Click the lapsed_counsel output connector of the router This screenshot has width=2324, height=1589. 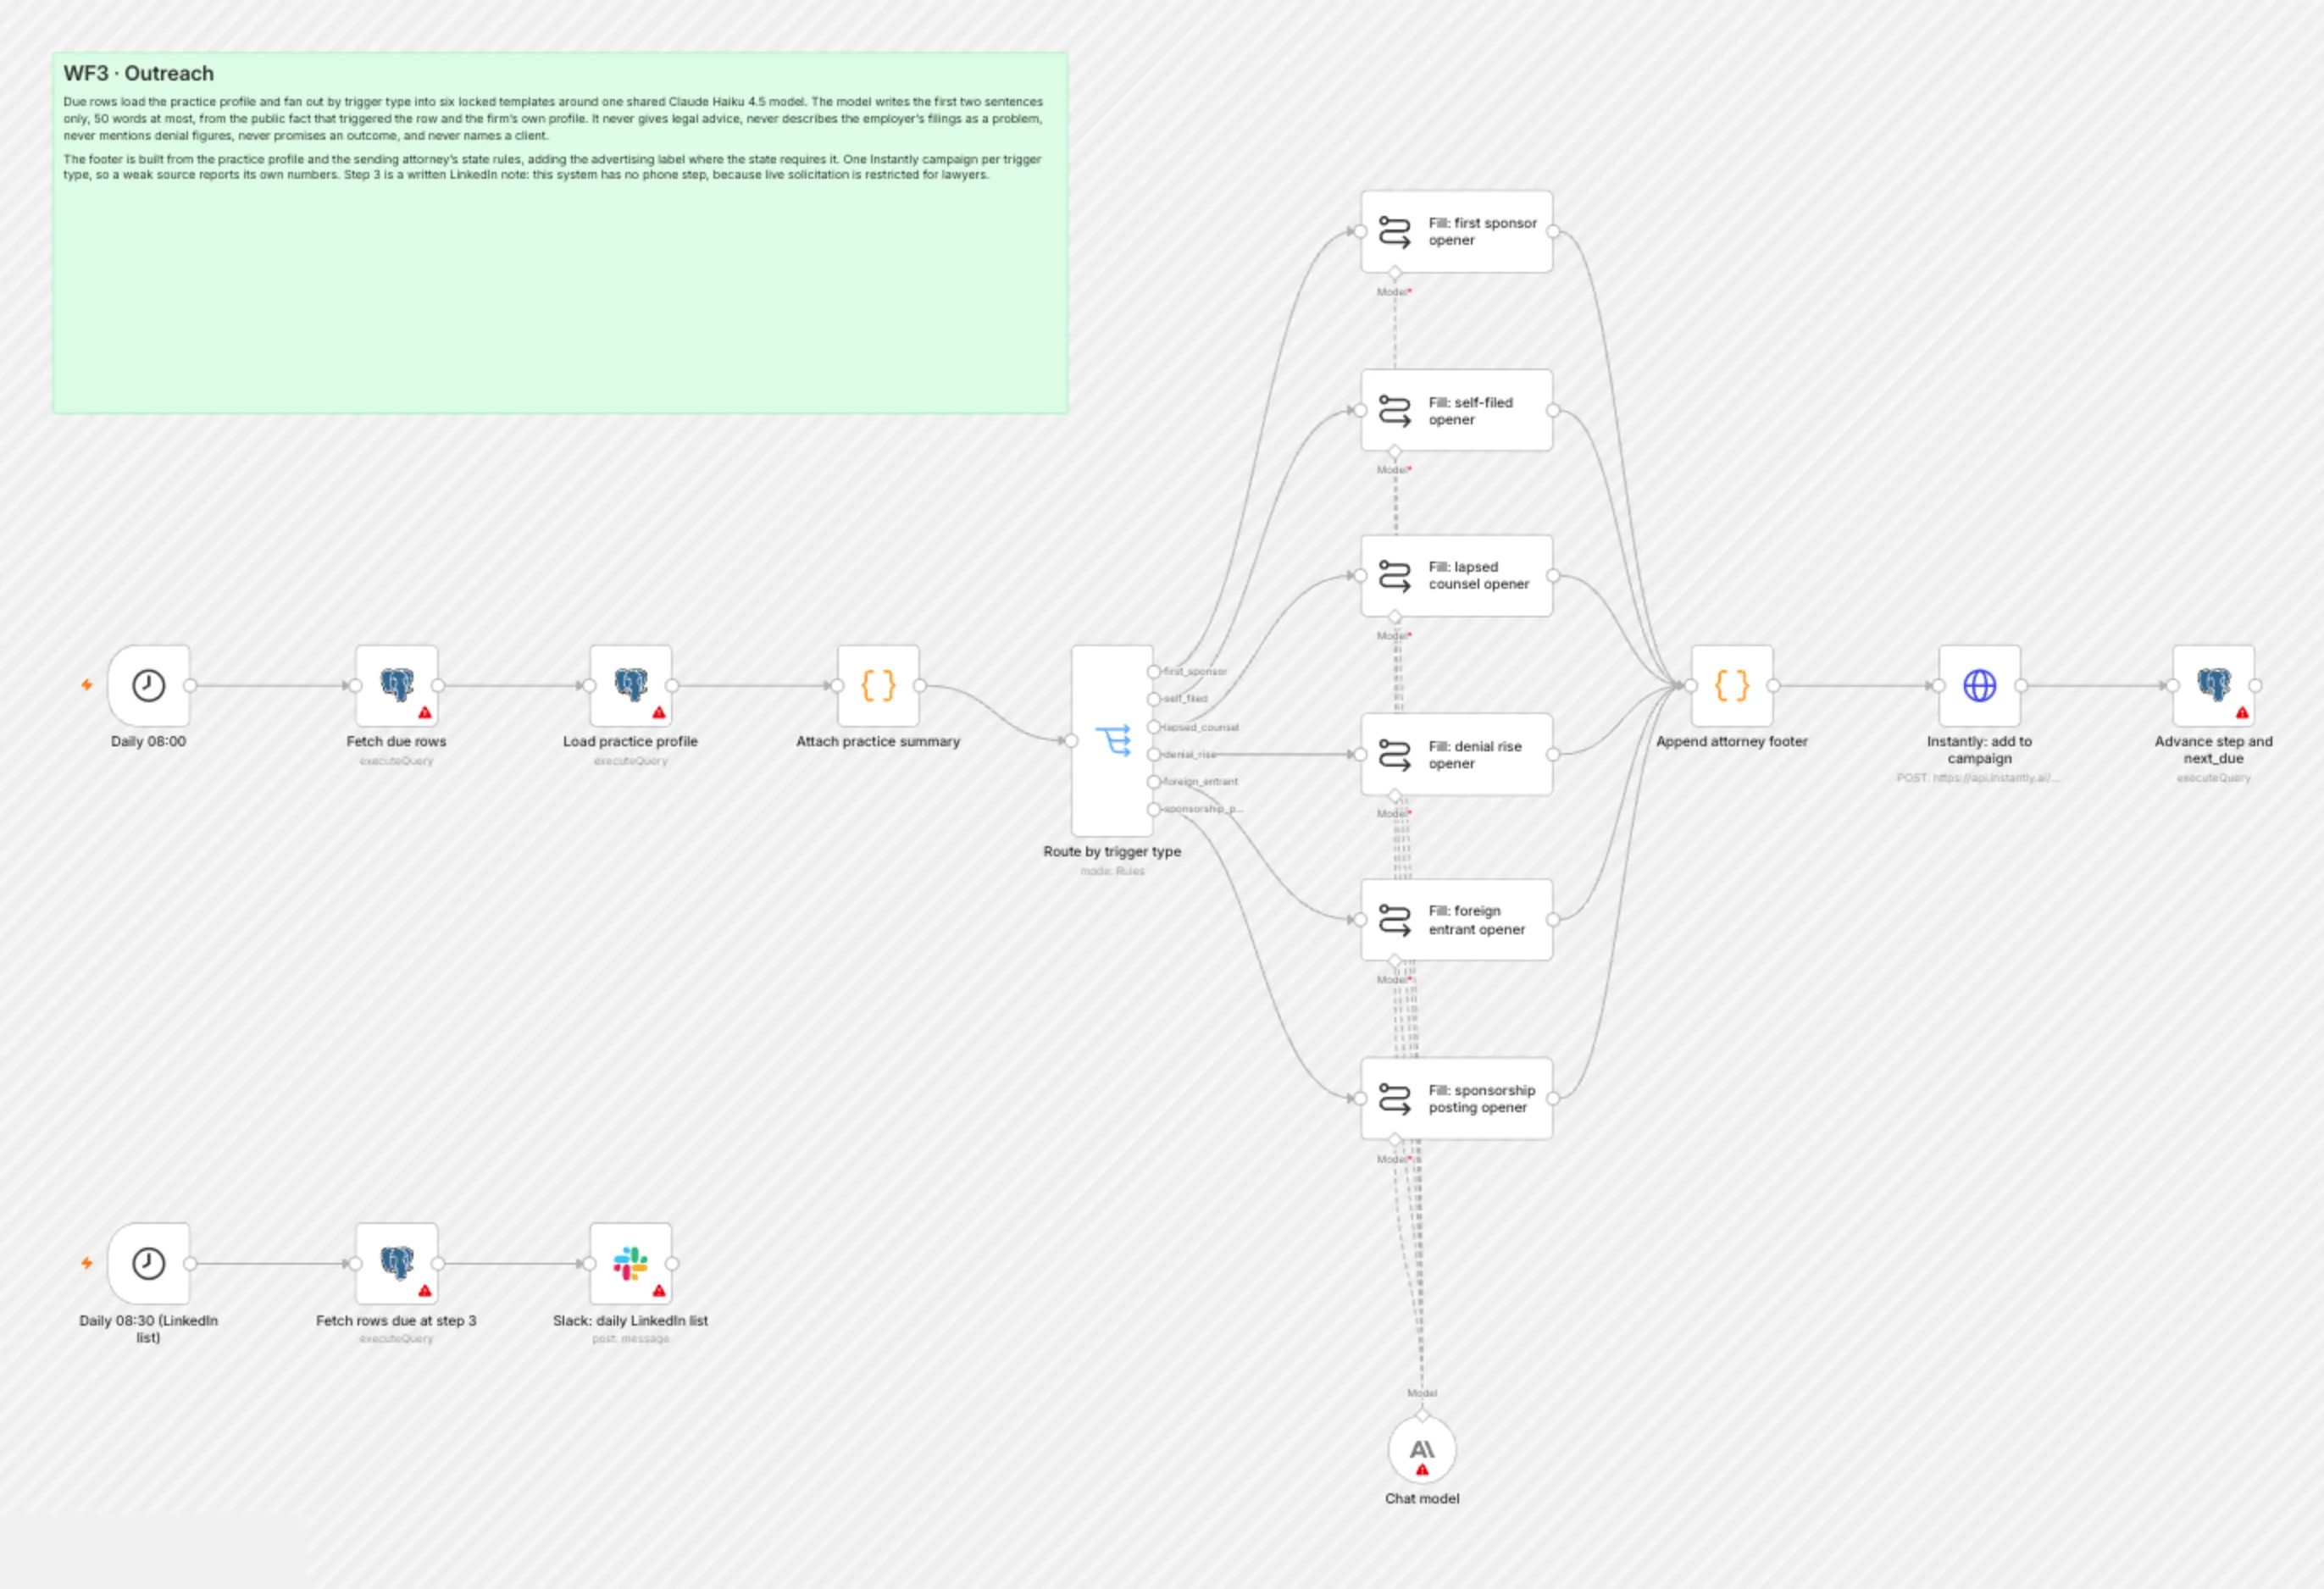coord(1154,727)
